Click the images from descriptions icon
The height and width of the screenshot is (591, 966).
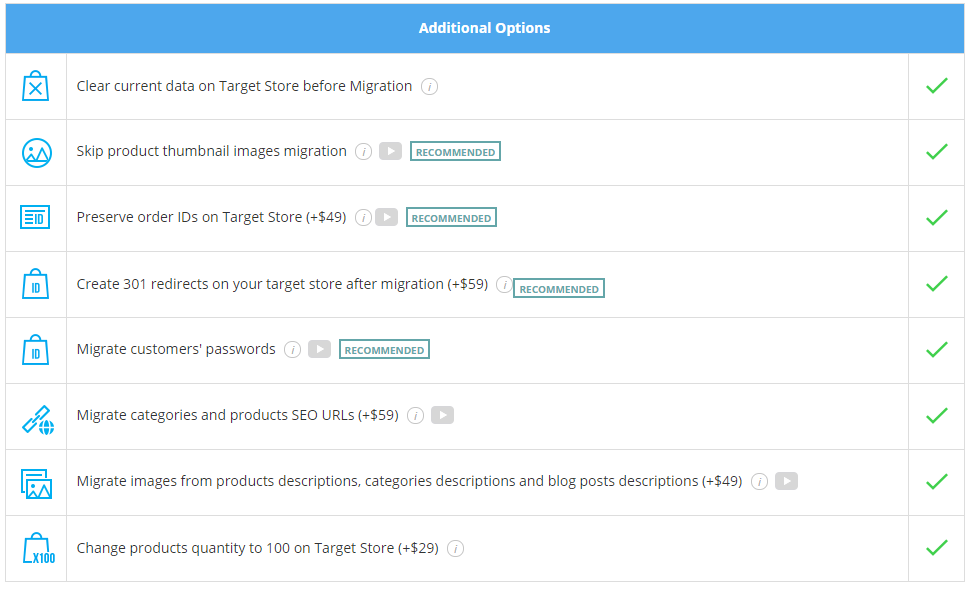click(x=34, y=481)
